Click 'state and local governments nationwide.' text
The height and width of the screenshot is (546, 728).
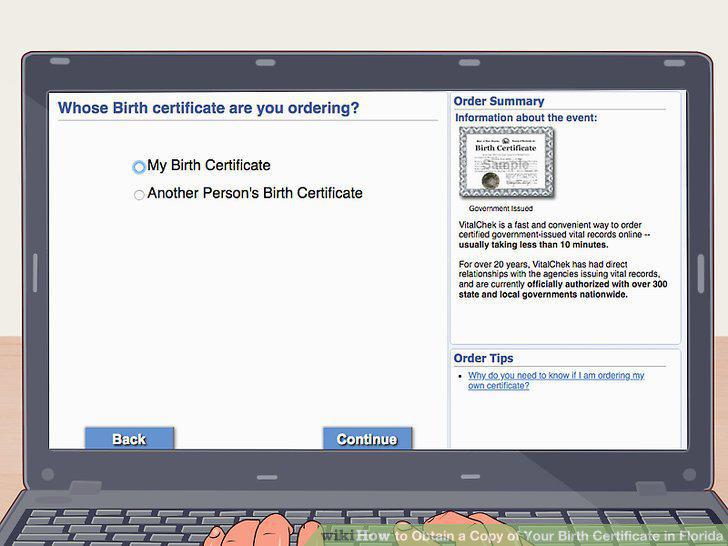point(543,294)
